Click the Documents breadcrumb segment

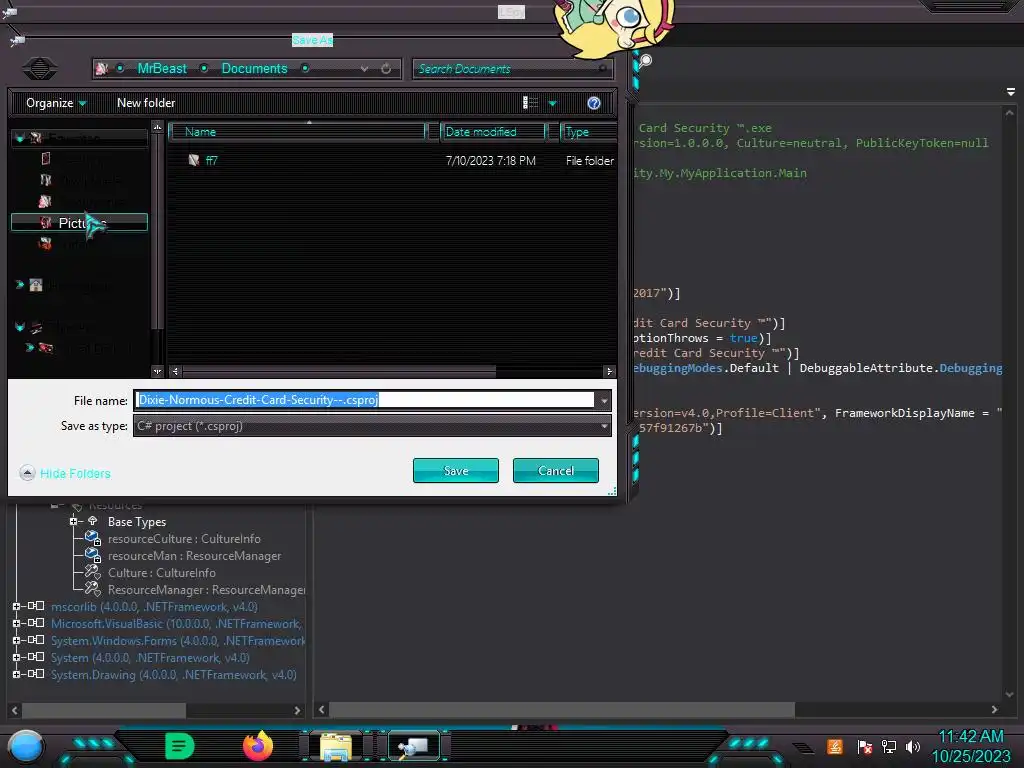click(x=254, y=69)
